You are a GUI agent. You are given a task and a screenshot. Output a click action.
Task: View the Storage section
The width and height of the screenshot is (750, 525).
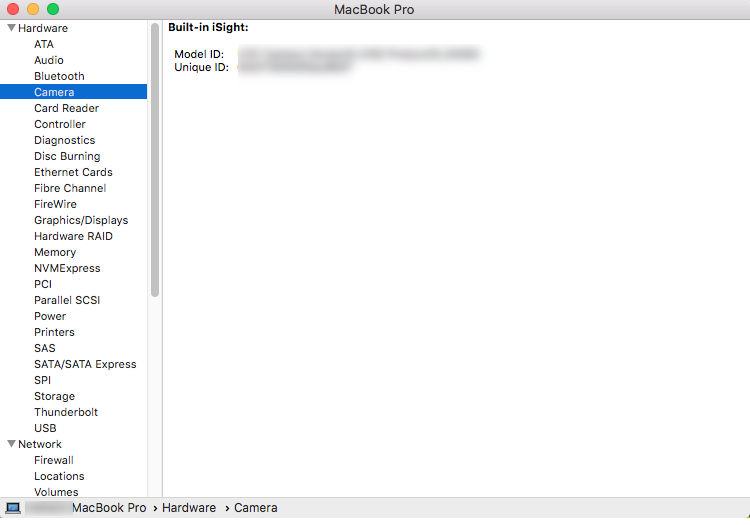[x=54, y=396]
